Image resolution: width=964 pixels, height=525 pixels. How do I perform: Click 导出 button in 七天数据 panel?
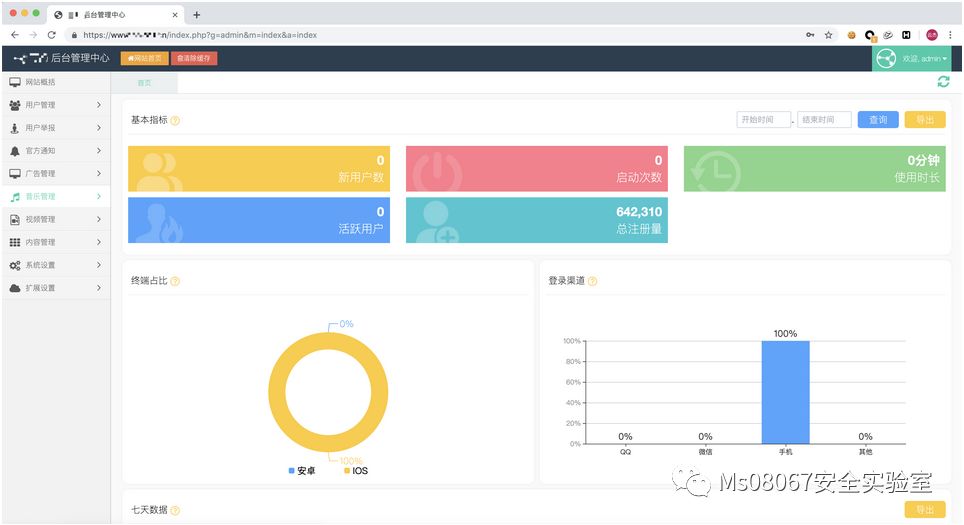[x=925, y=510]
